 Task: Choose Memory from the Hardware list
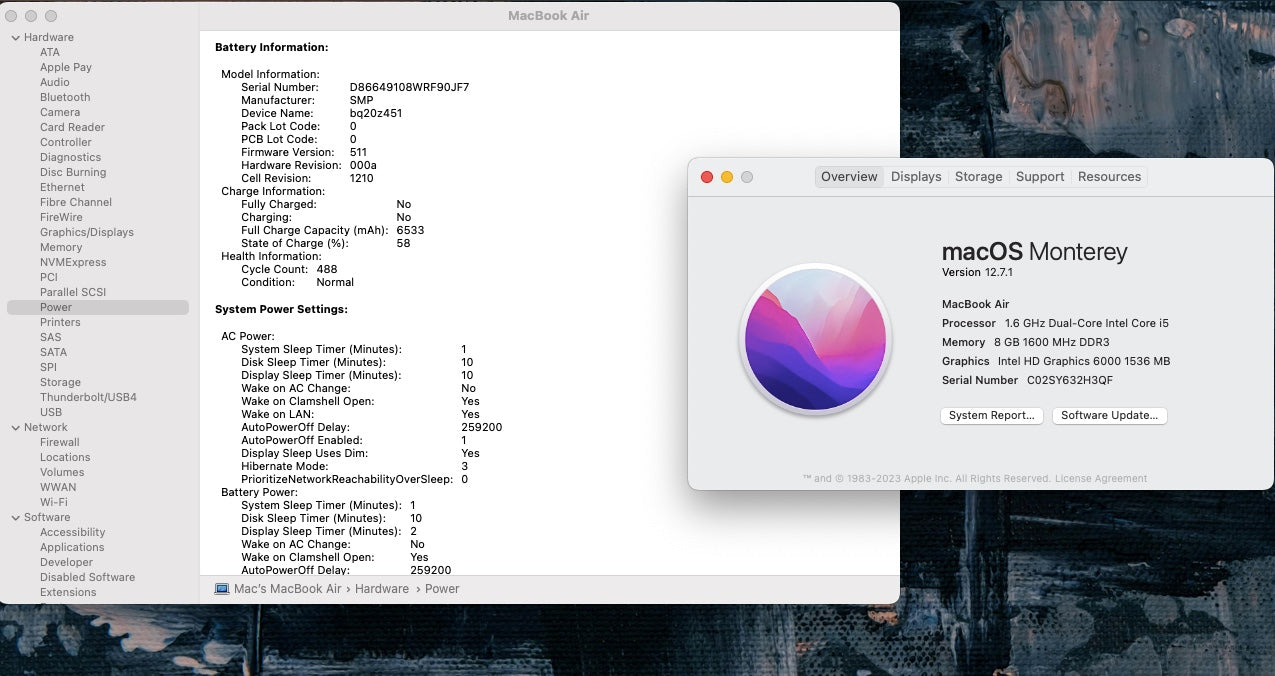[x=61, y=248]
